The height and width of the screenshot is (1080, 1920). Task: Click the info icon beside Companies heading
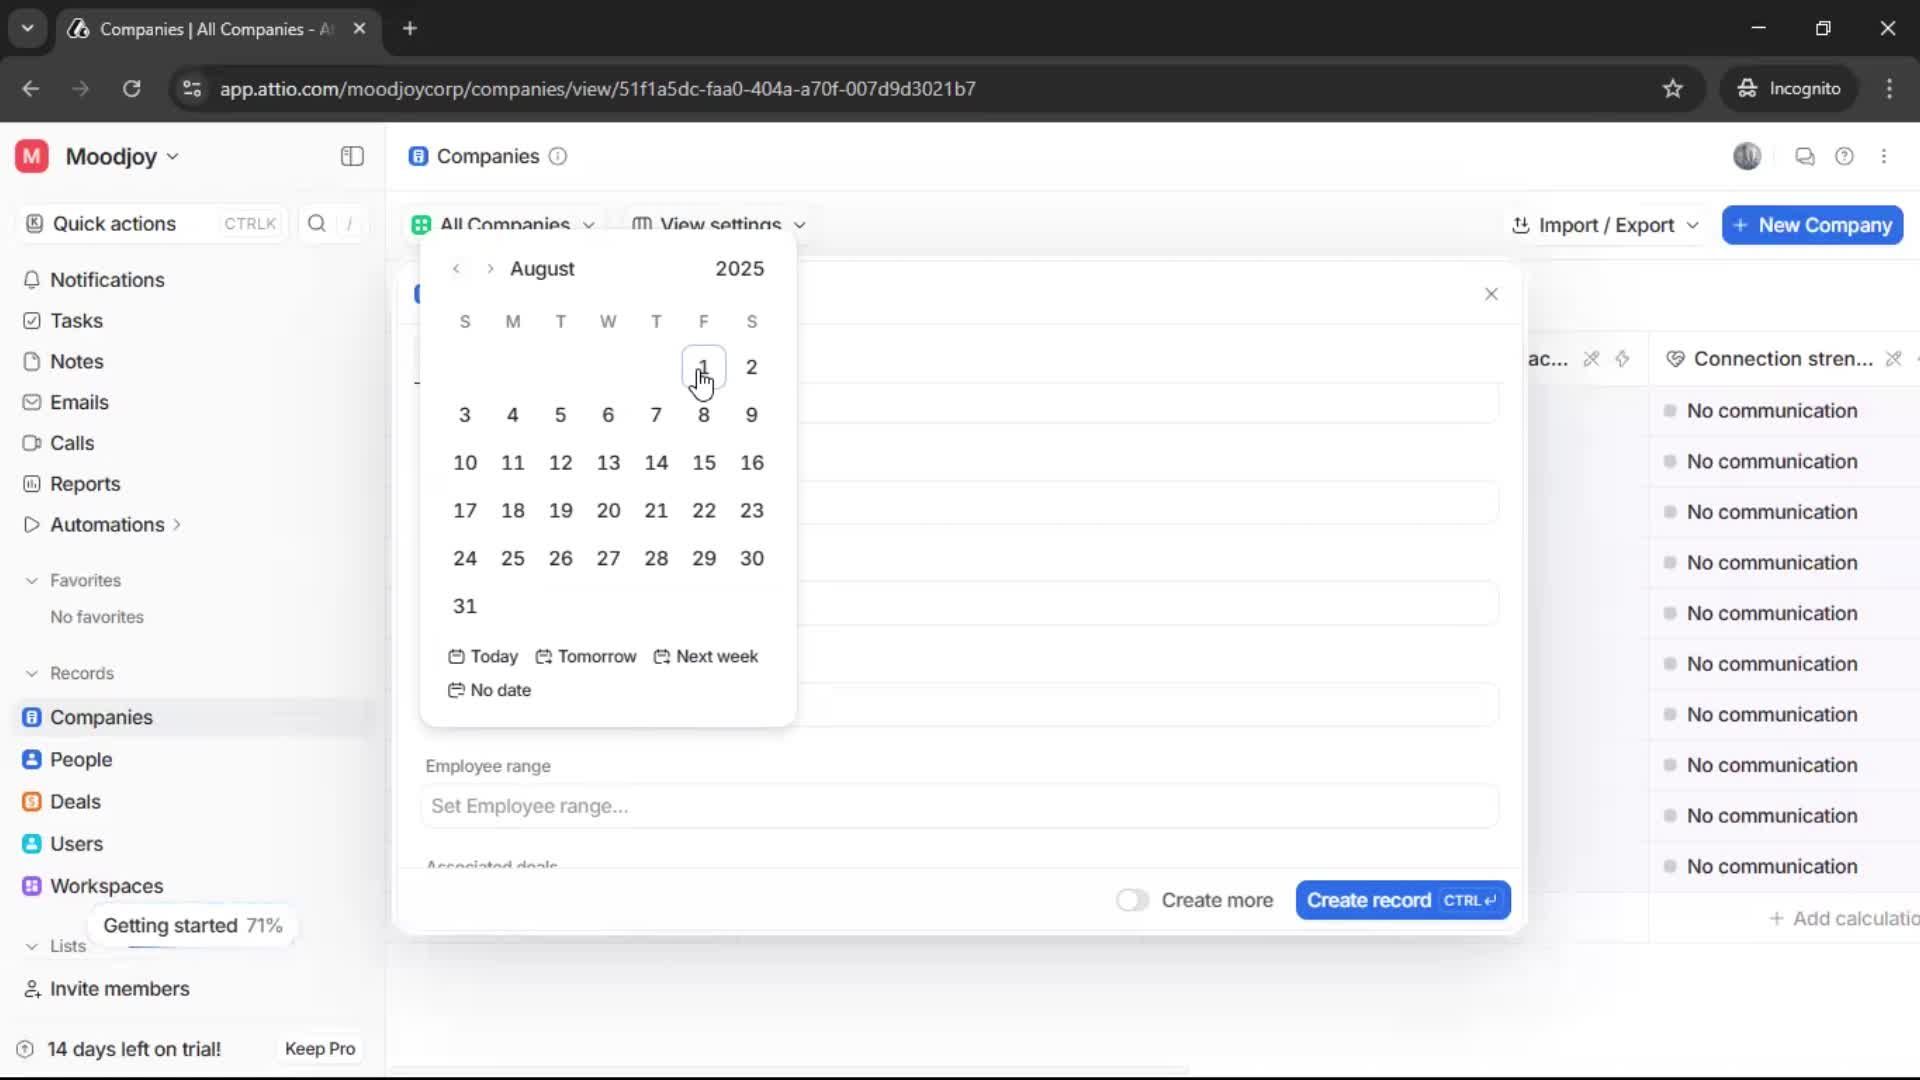click(556, 157)
